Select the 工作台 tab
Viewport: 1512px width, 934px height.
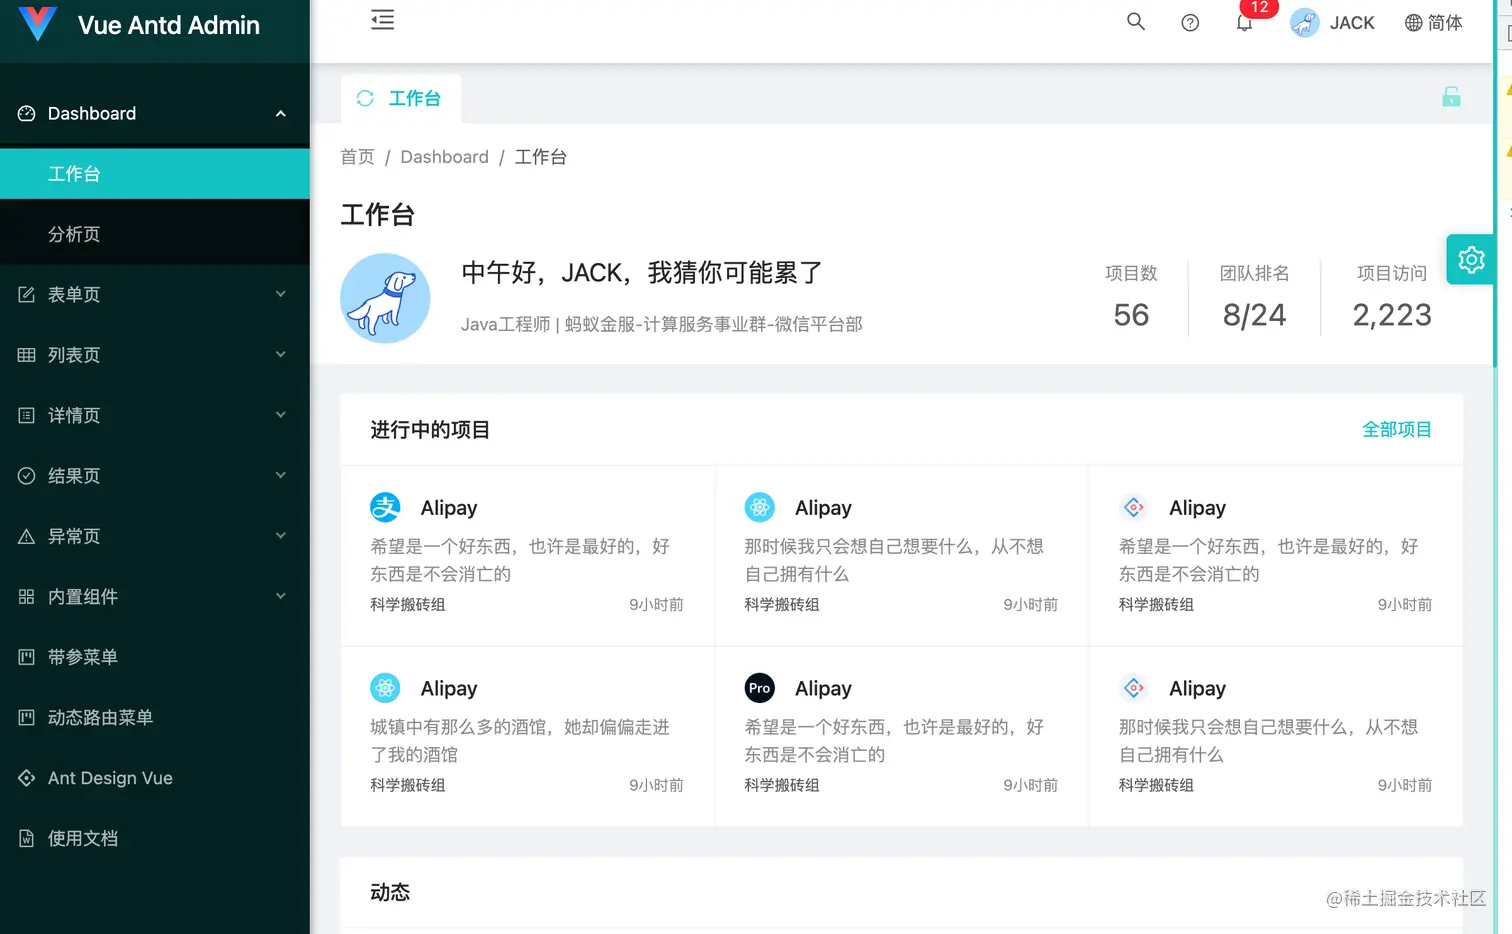point(414,97)
